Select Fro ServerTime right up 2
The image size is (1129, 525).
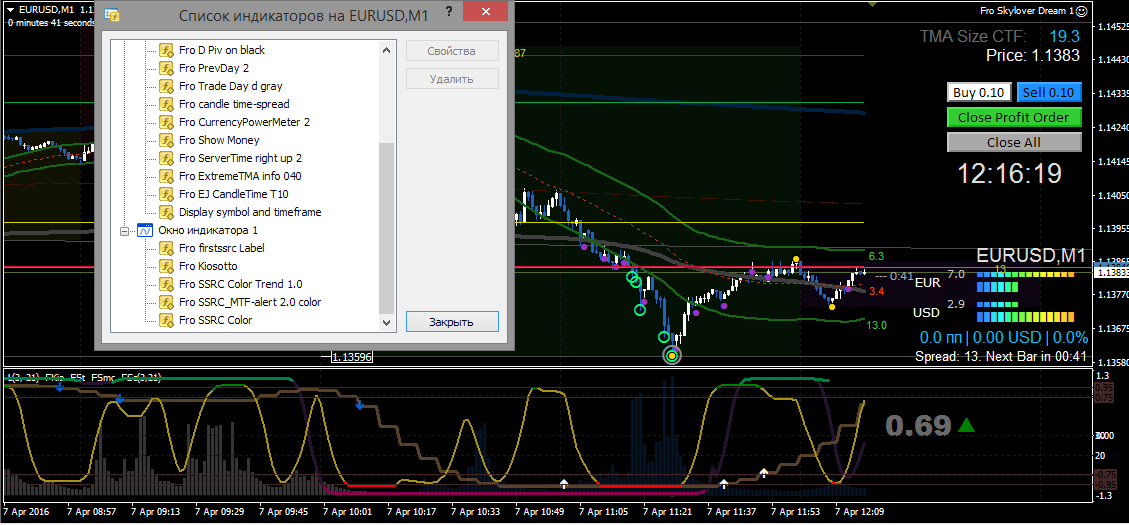click(240, 158)
